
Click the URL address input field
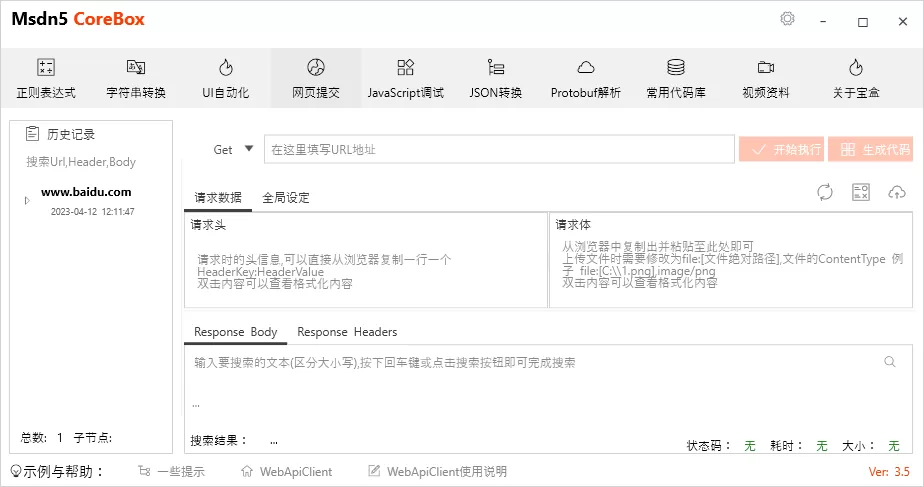tap(499, 149)
